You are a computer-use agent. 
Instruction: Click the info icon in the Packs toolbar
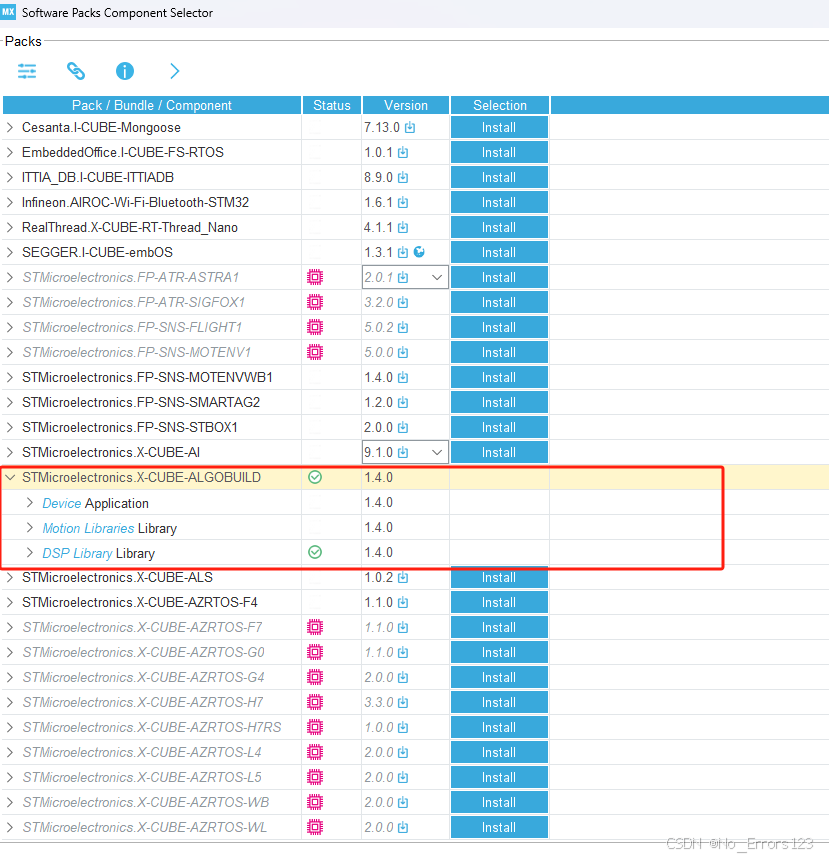(124, 71)
